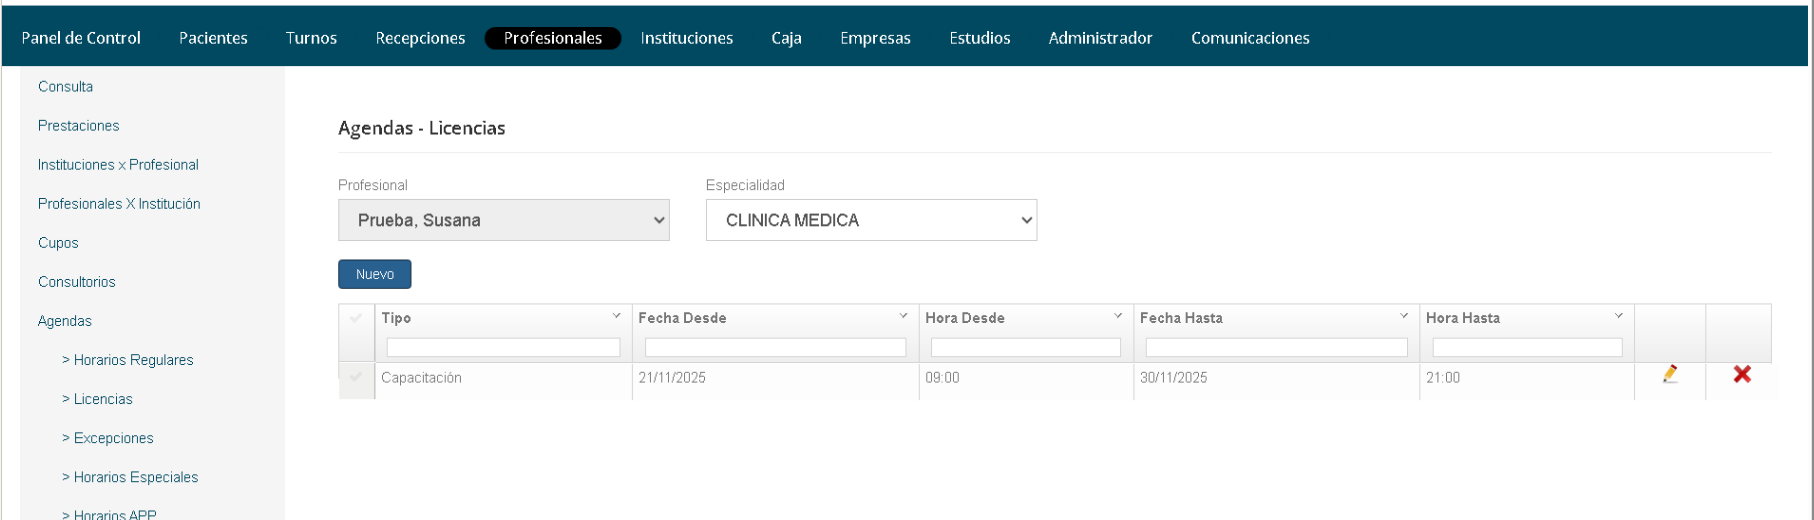Open Hora Desde column filter arrow

[x=1118, y=316]
